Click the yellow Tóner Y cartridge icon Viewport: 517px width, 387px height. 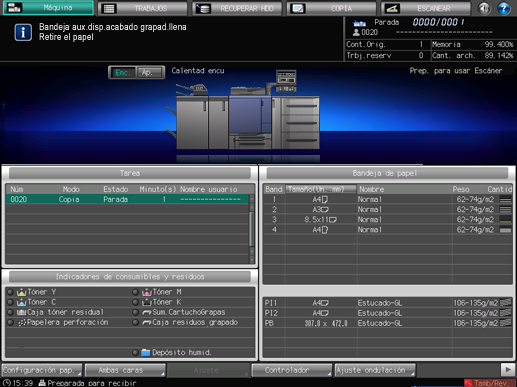pyautogui.click(x=22, y=292)
